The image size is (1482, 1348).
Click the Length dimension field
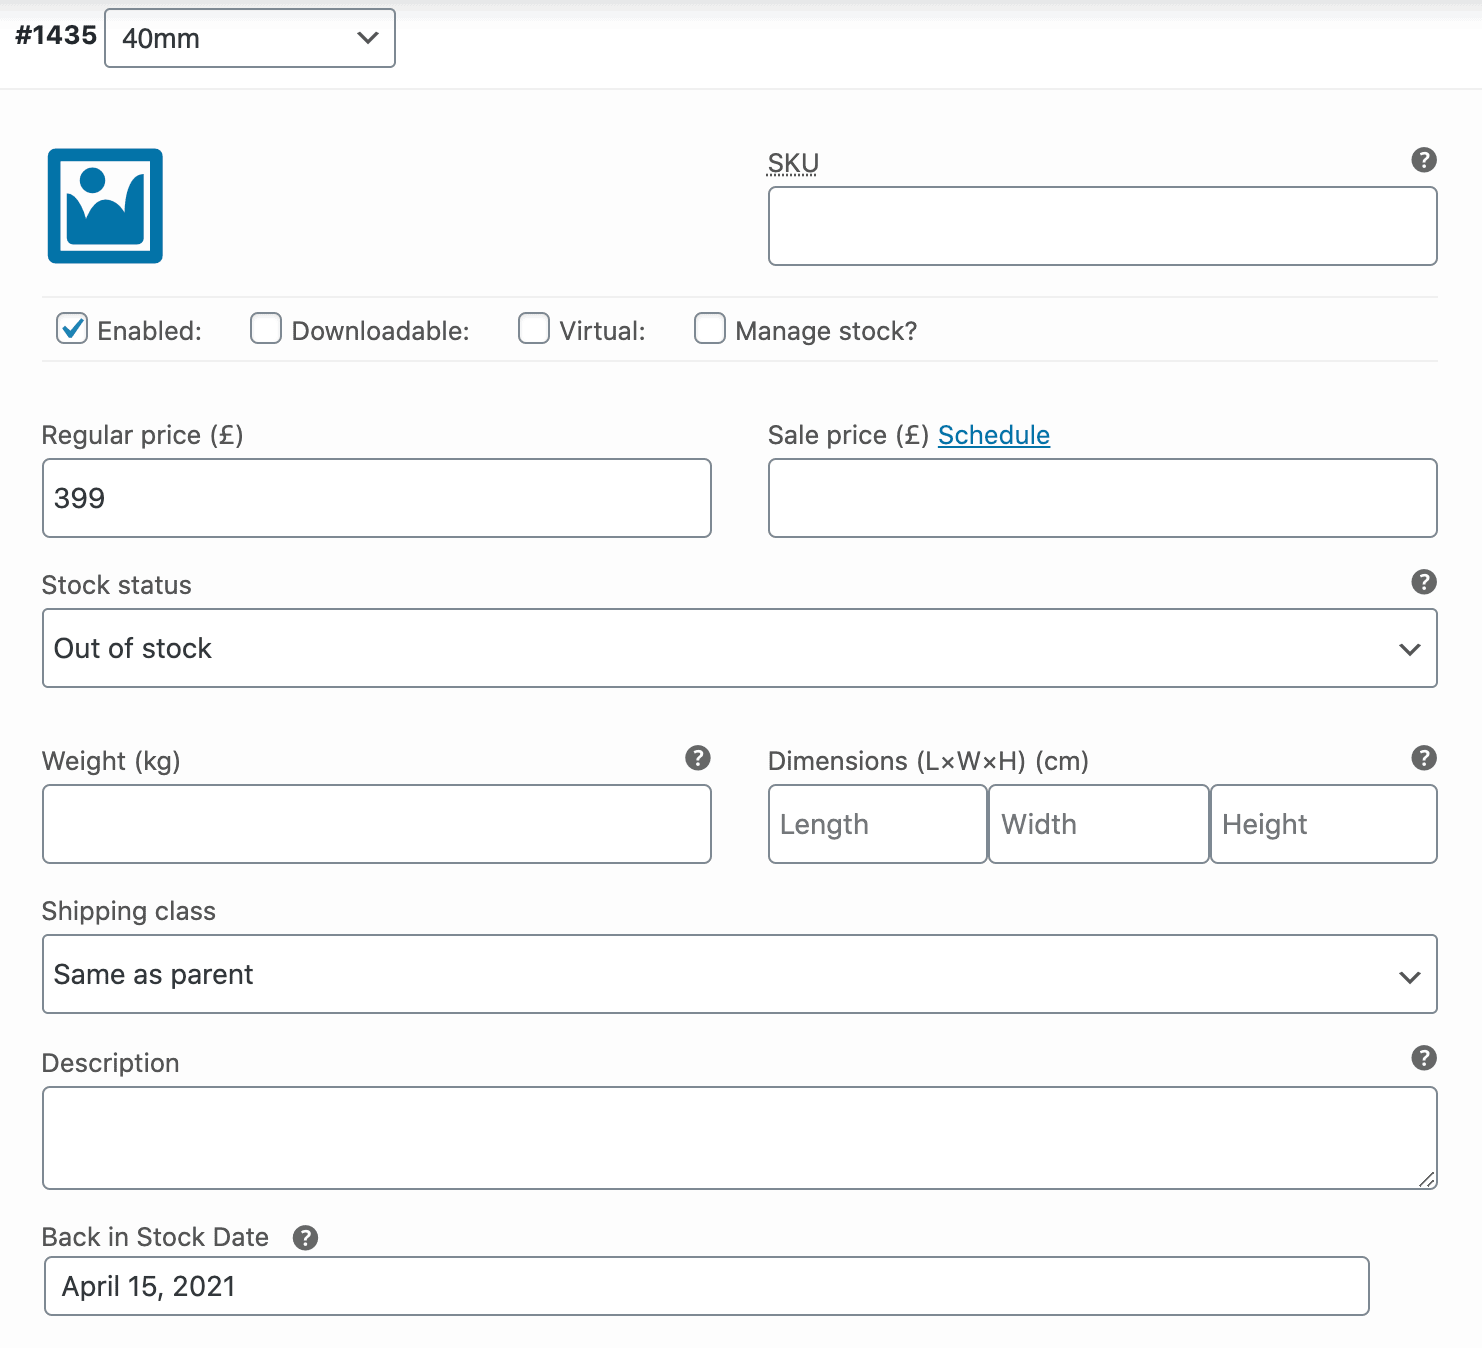(876, 824)
